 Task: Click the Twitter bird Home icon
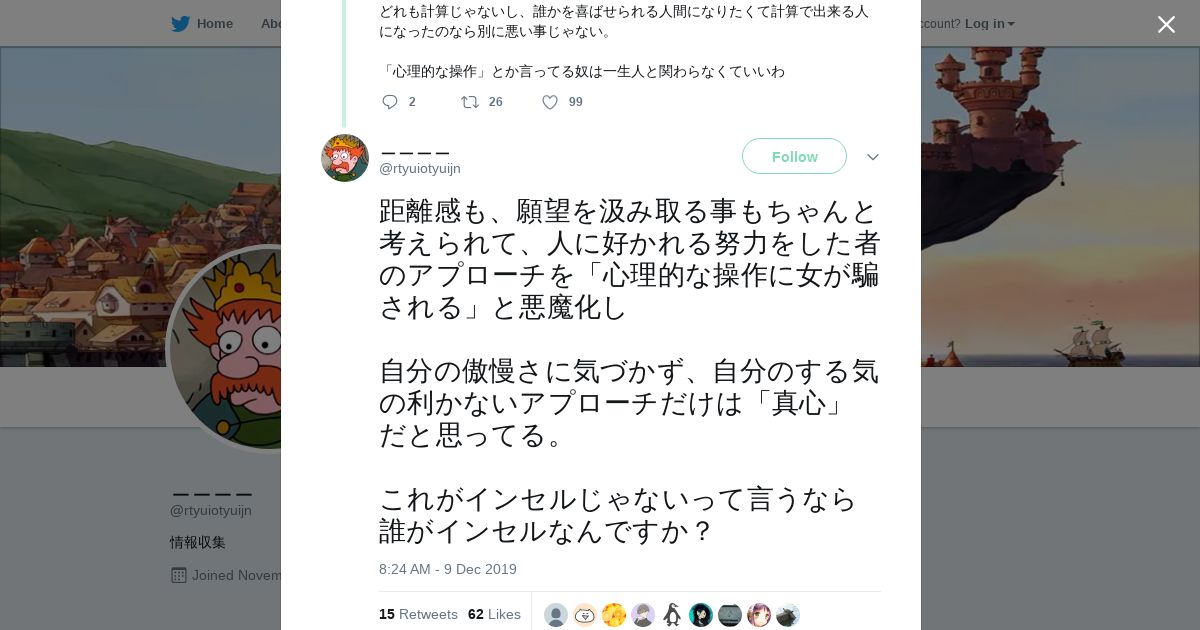(x=180, y=24)
